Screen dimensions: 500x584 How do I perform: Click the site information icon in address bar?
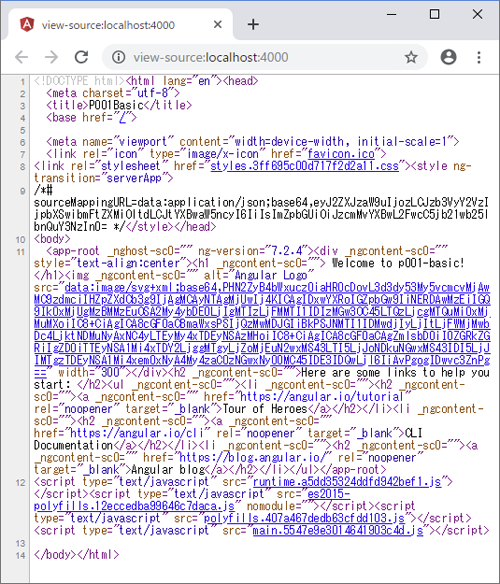pyautogui.click(x=118, y=57)
